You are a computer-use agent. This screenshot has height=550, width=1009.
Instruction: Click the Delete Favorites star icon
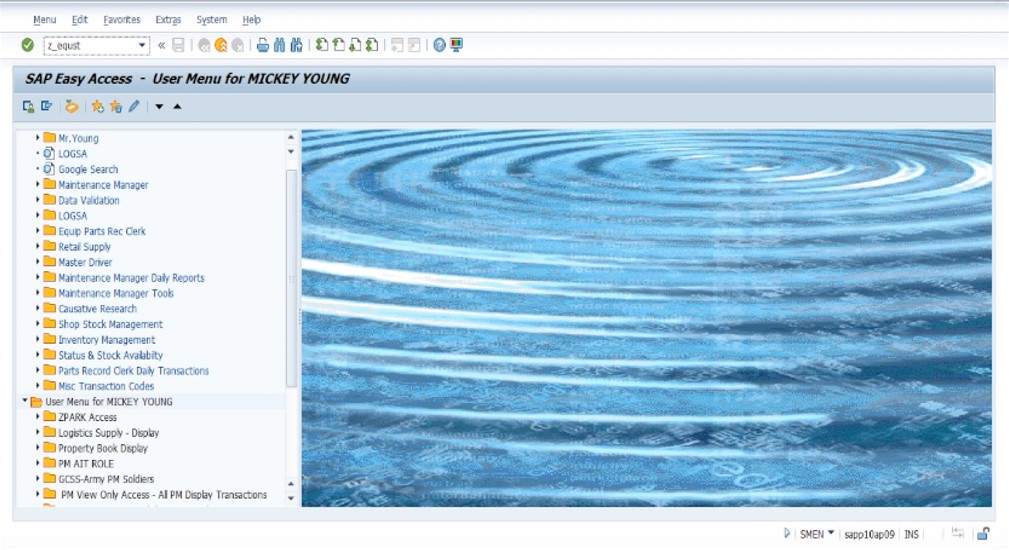(x=116, y=107)
